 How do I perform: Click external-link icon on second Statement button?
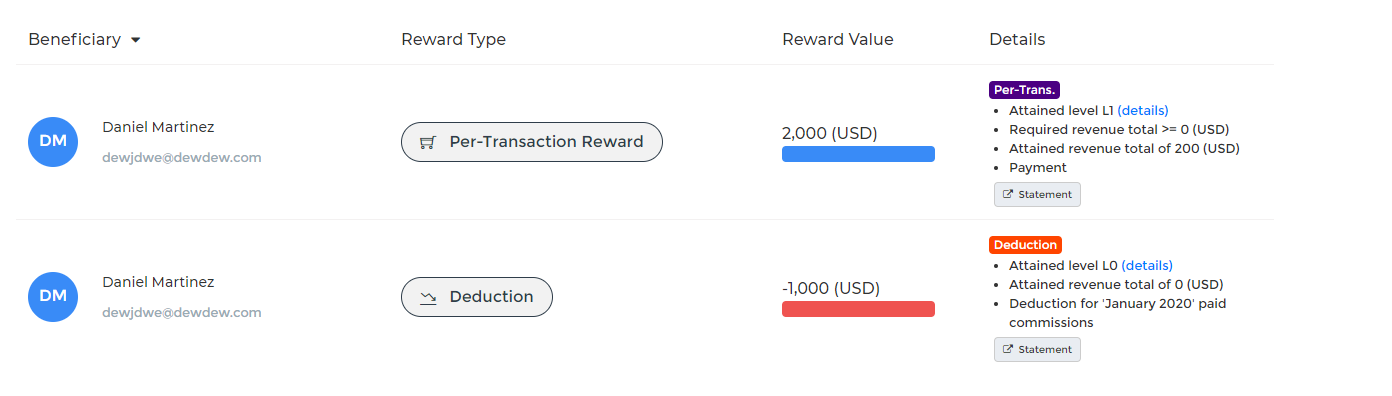point(1008,349)
